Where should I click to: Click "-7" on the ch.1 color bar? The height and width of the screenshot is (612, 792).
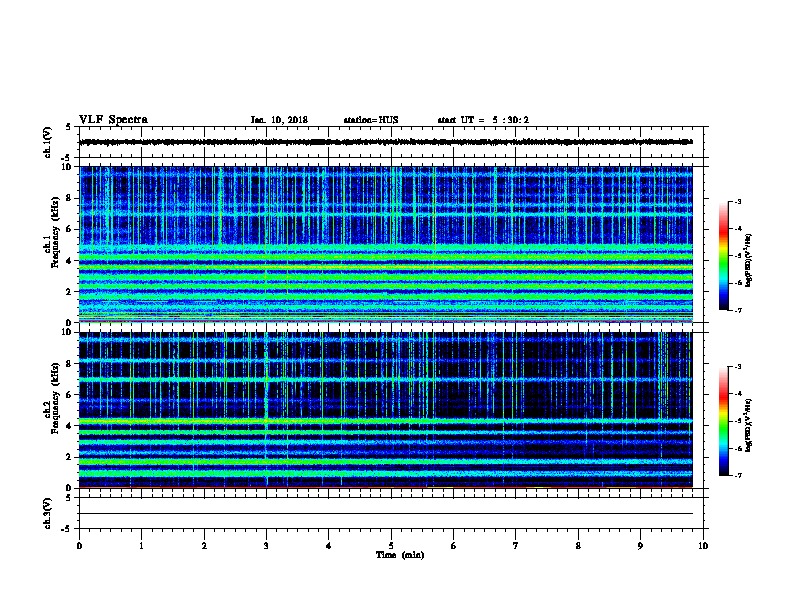point(737,311)
